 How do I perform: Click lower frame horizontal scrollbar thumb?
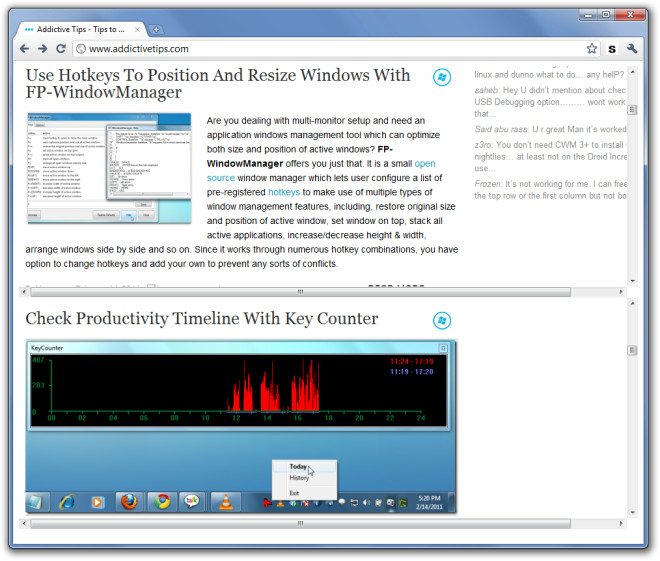tap(301, 524)
